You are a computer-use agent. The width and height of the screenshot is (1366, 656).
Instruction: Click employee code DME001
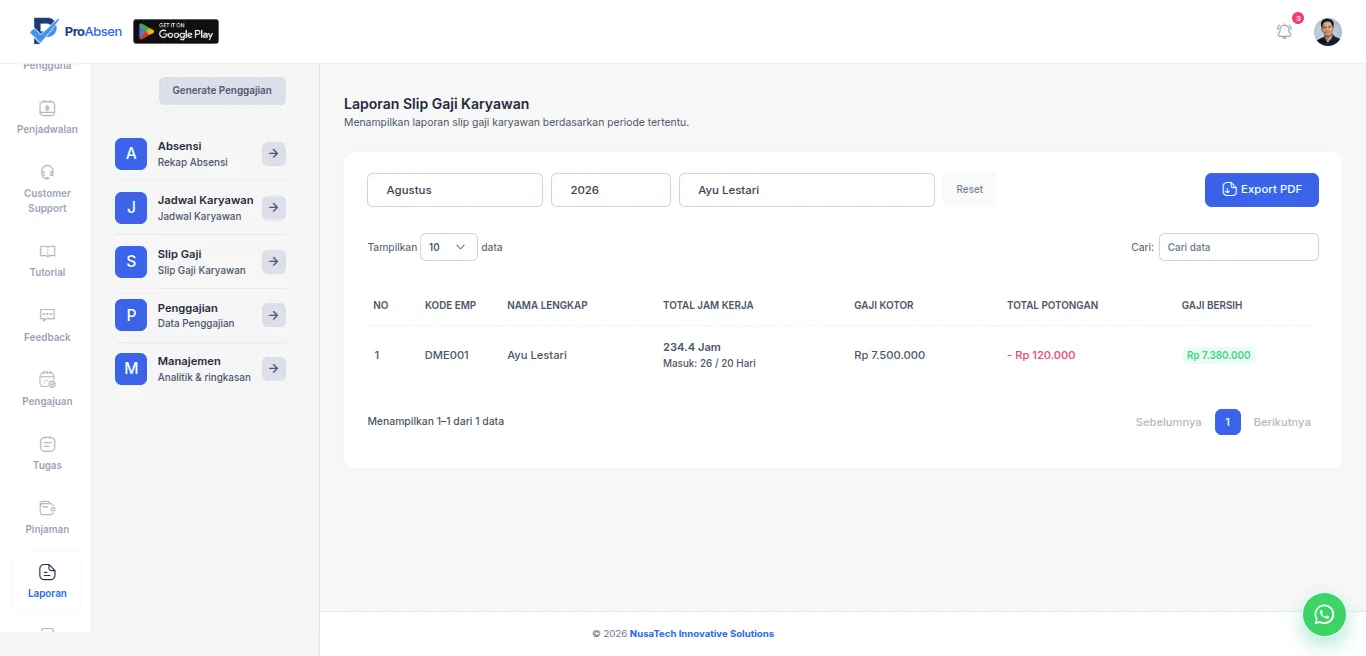[447, 355]
